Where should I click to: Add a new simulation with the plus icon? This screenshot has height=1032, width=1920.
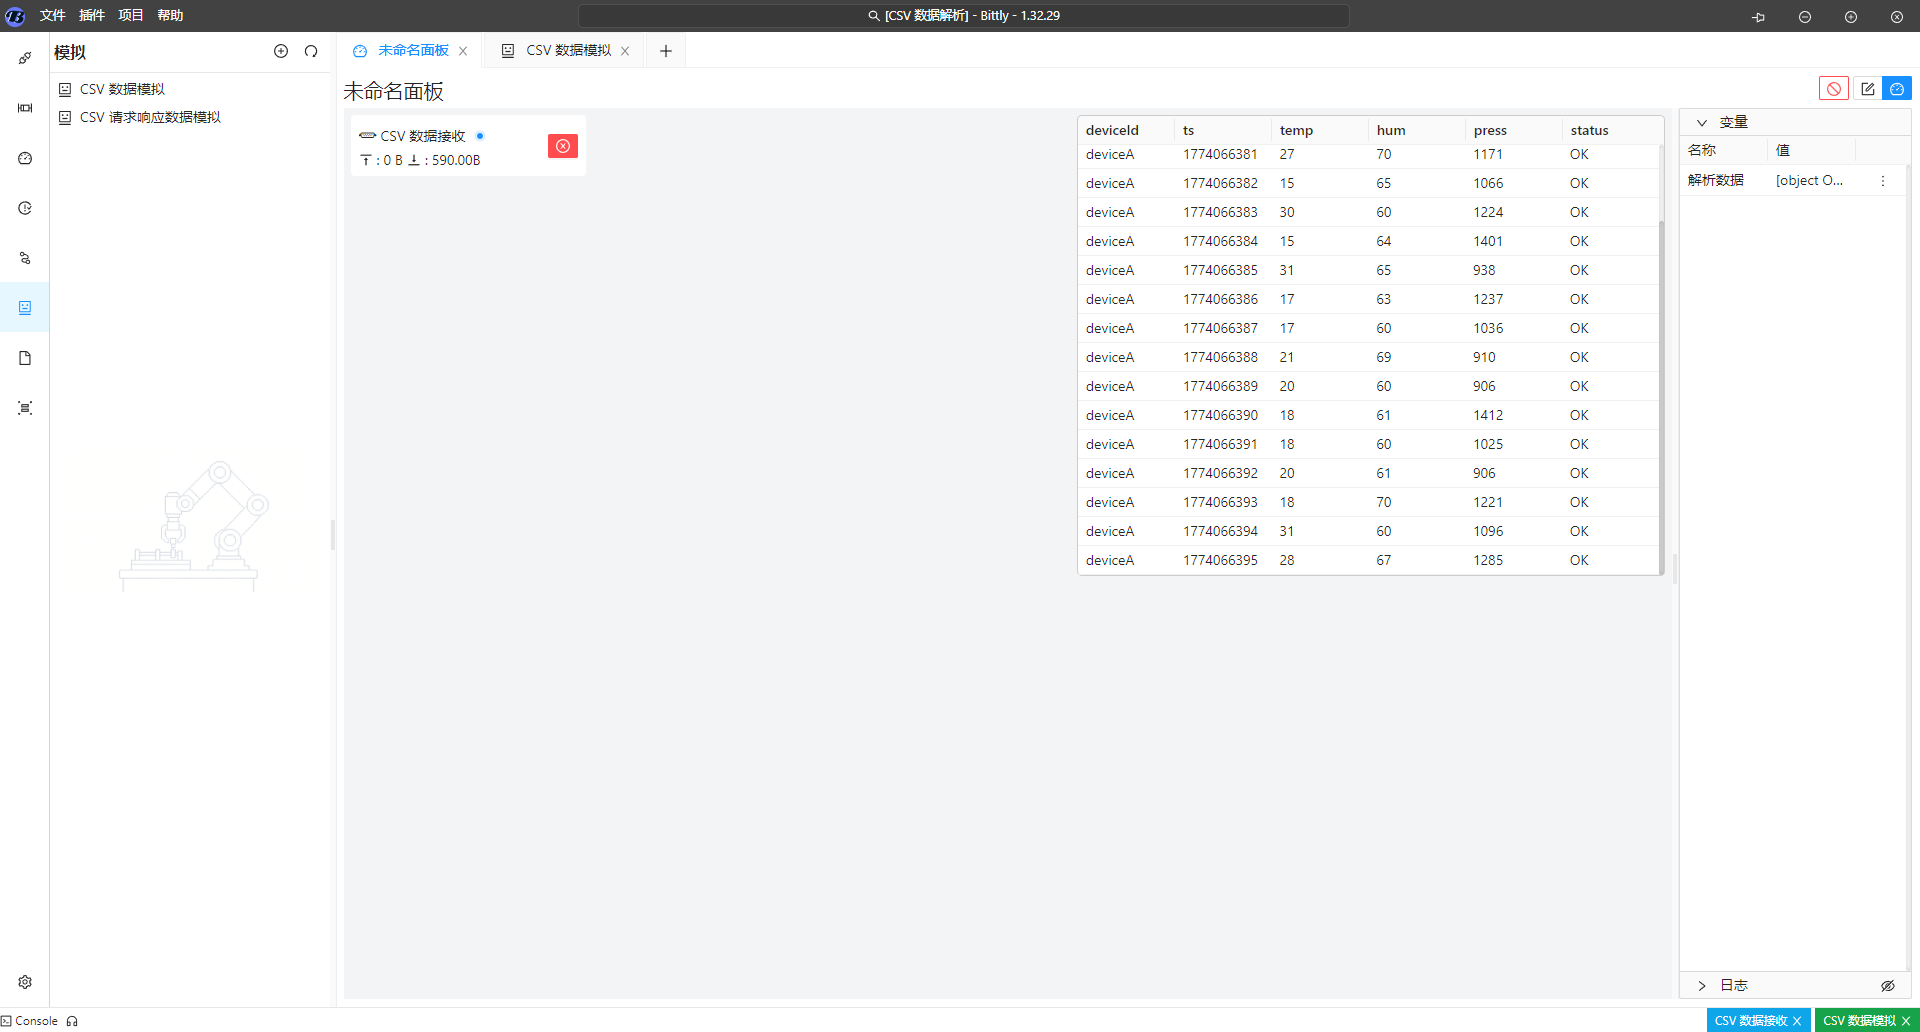tap(281, 51)
